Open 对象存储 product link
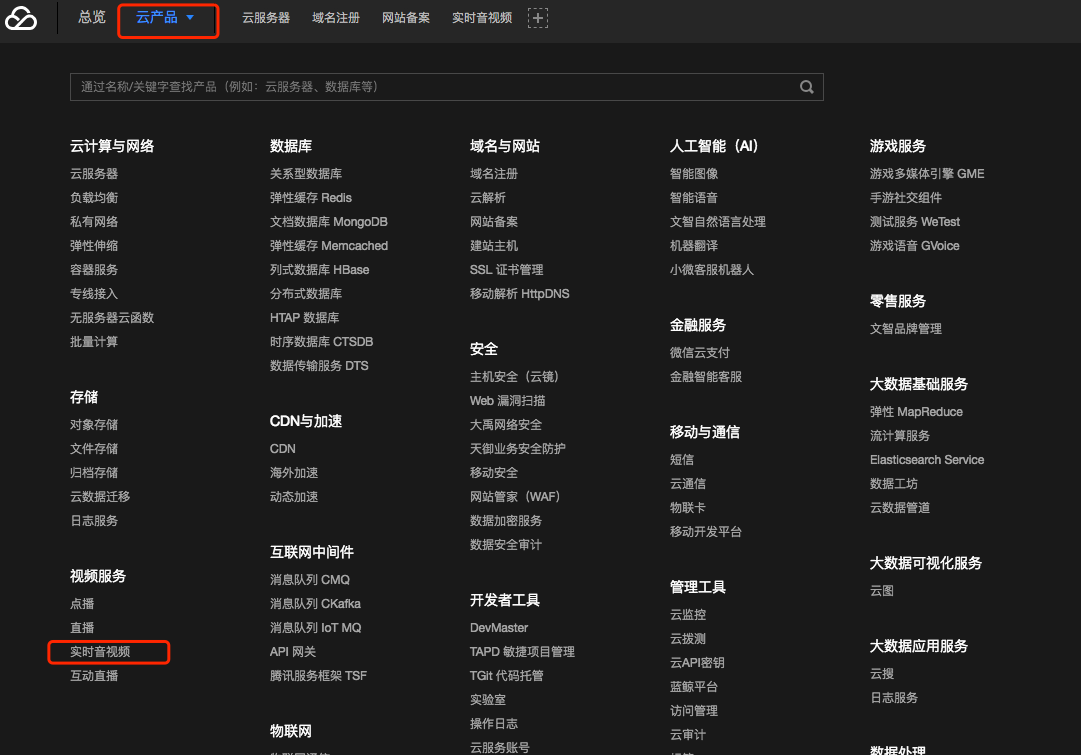This screenshot has width=1081, height=755. [94, 425]
